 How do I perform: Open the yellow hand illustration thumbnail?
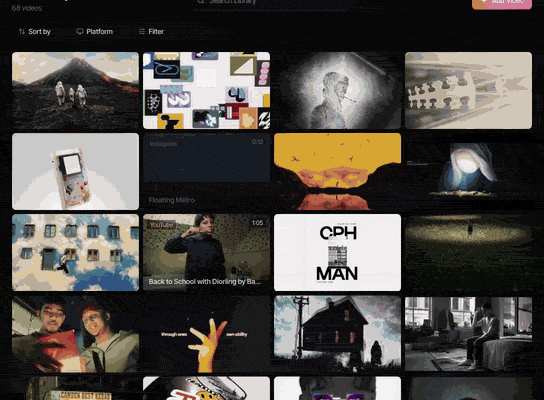(206, 334)
